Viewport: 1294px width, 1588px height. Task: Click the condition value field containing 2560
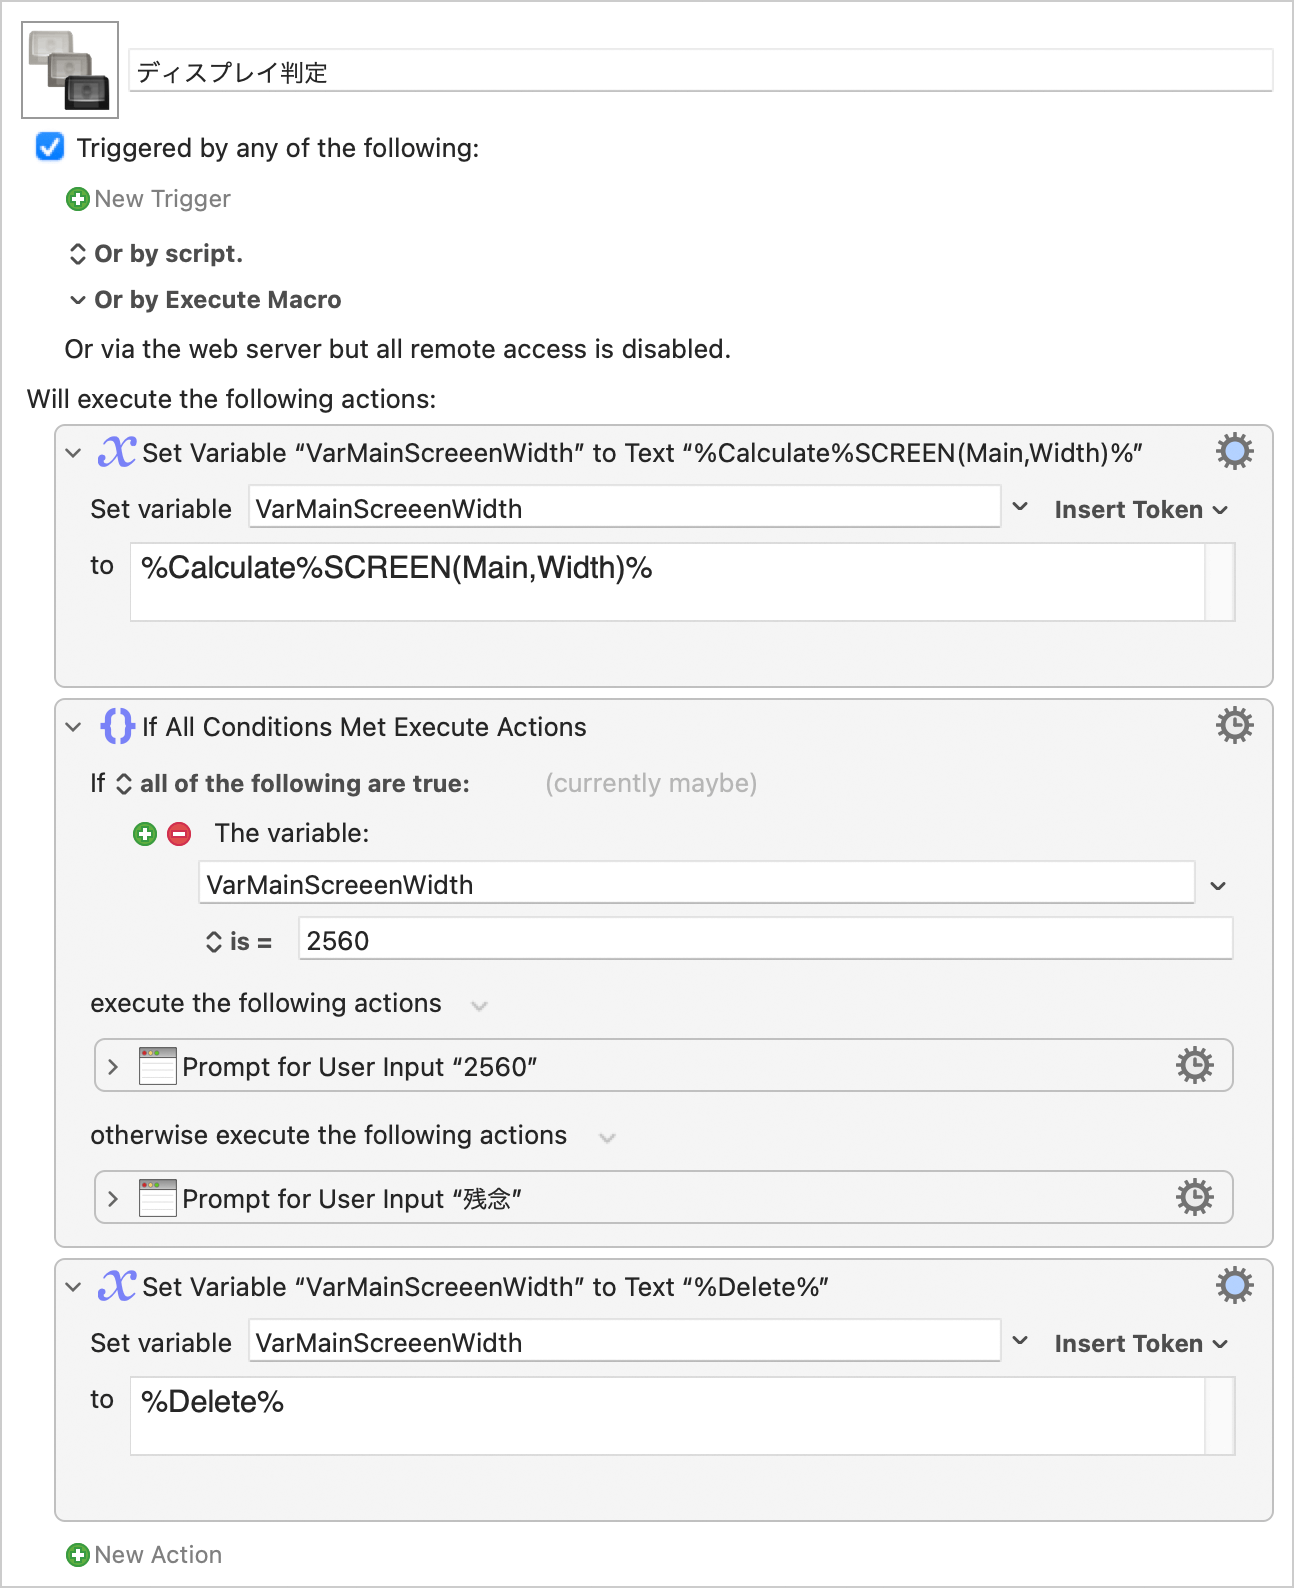[x=765, y=940]
